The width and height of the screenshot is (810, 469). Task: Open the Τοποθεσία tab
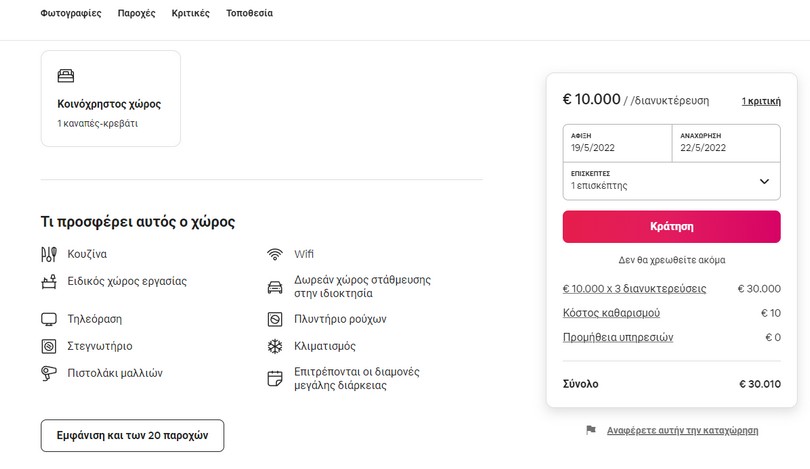coord(249,14)
